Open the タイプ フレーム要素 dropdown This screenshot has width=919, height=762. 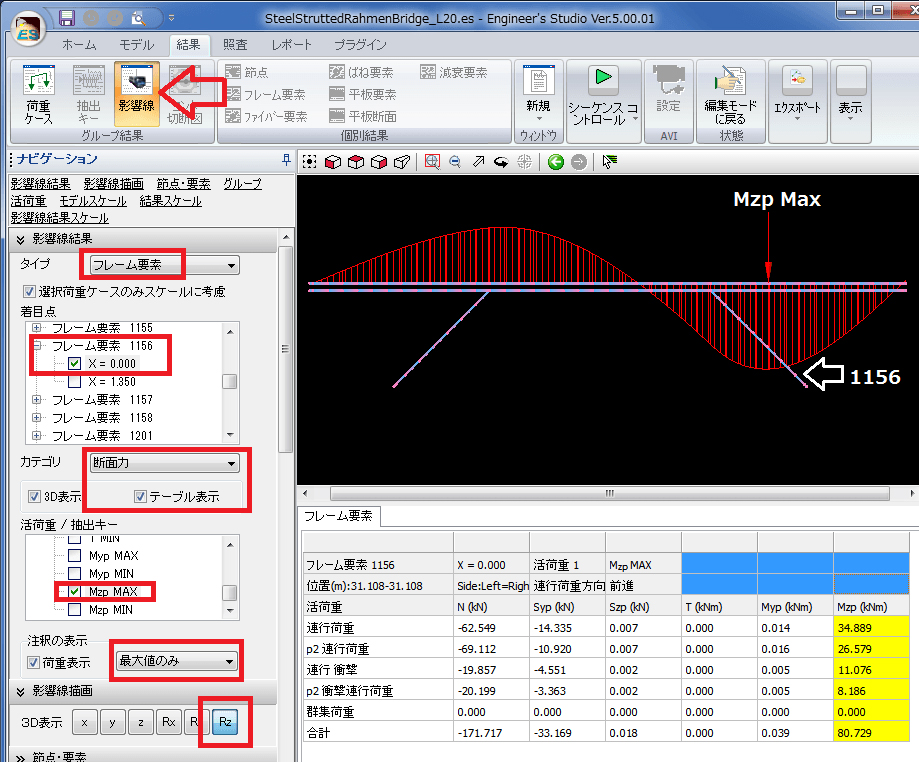coord(164,265)
